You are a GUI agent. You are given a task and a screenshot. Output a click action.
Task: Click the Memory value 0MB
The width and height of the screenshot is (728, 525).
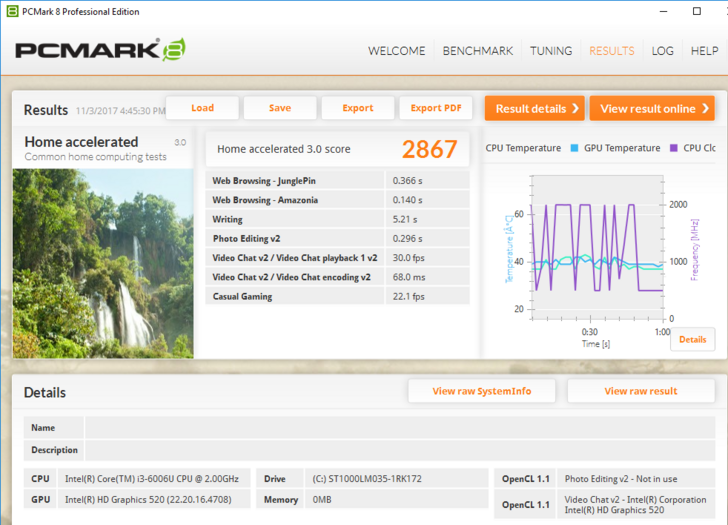point(322,499)
